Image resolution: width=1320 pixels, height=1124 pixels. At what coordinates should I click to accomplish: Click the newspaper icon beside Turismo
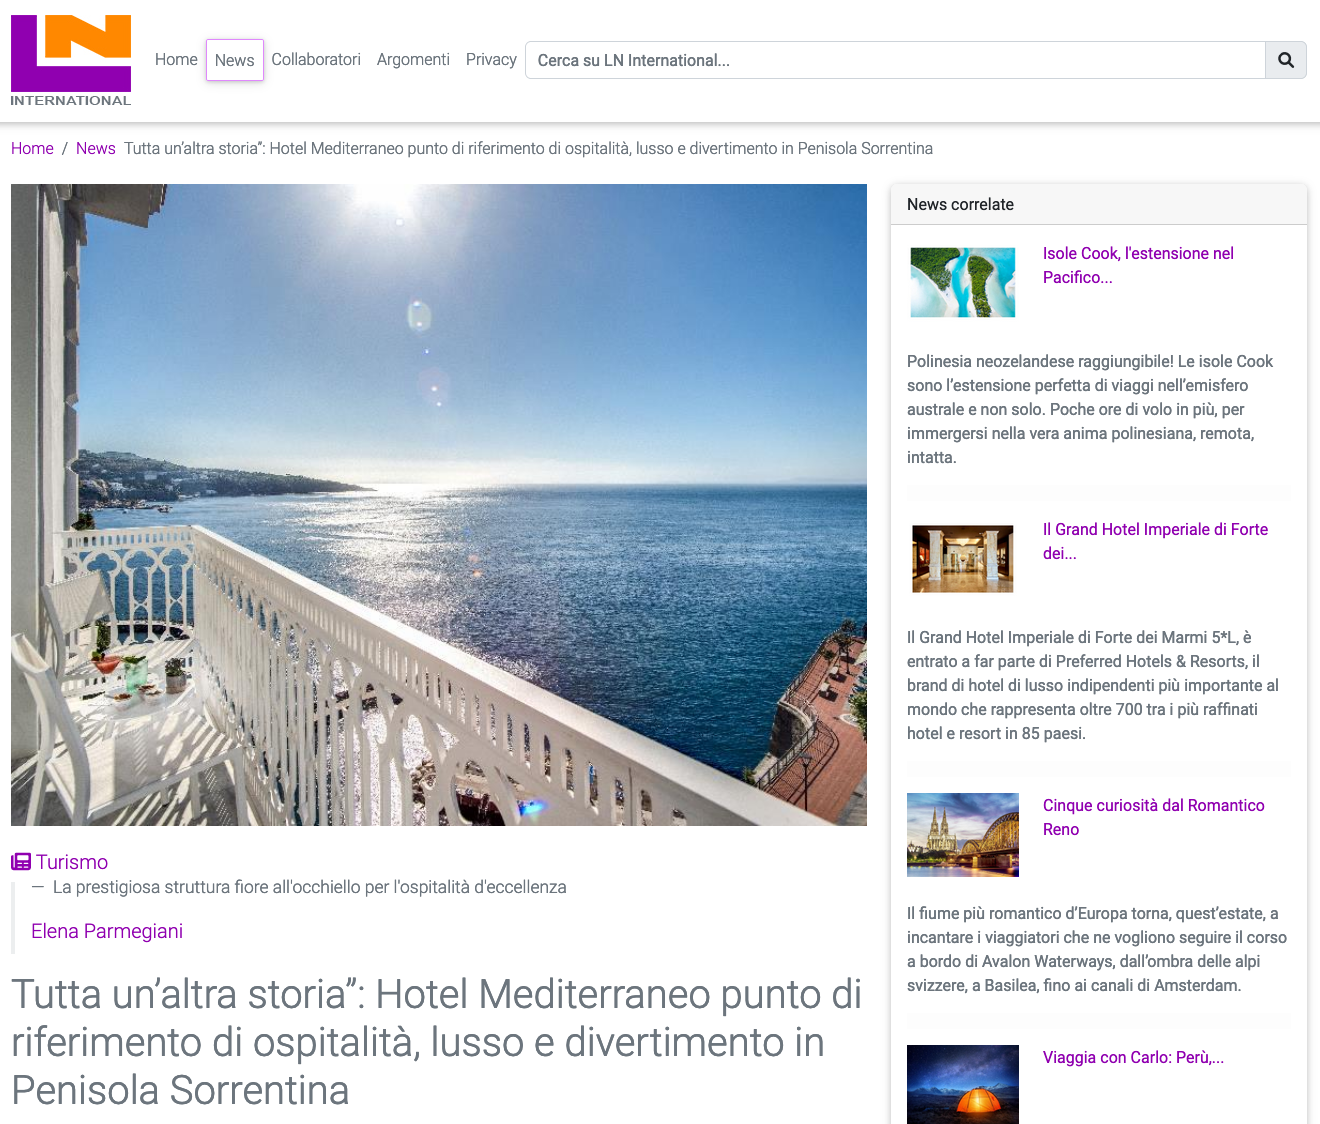21,862
